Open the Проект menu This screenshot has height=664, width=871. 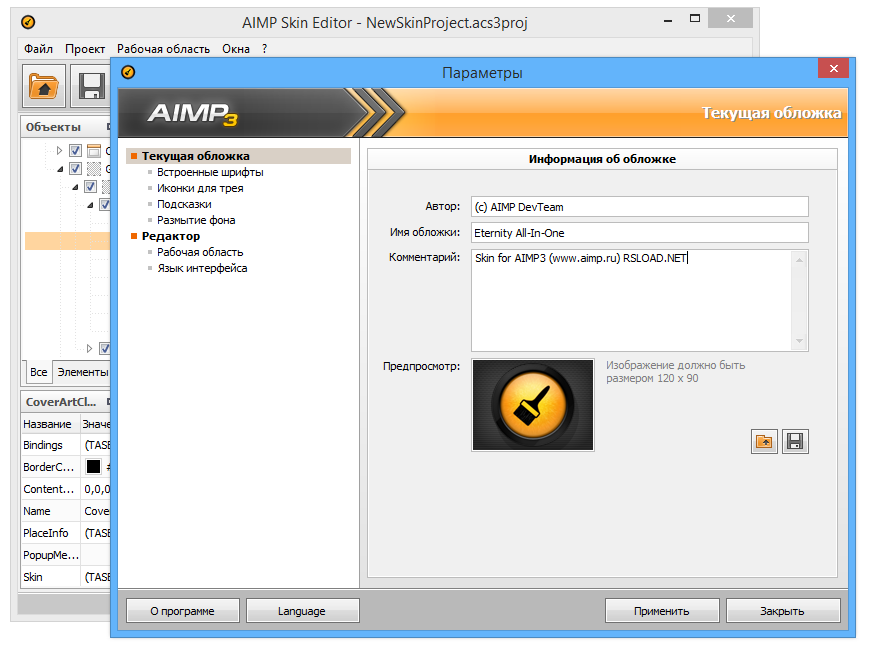tap(85, 48)
